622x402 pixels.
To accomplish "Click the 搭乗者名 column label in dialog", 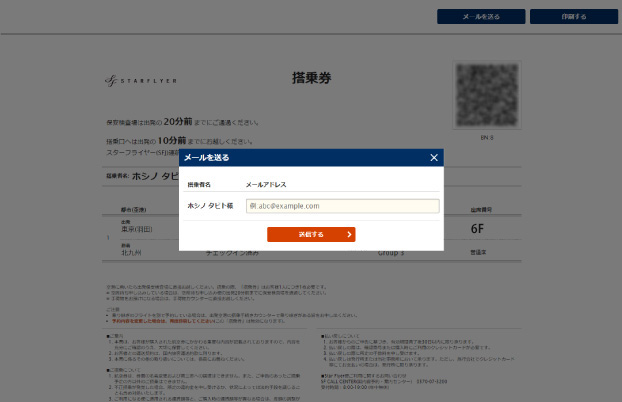I will tap(199, 185).
